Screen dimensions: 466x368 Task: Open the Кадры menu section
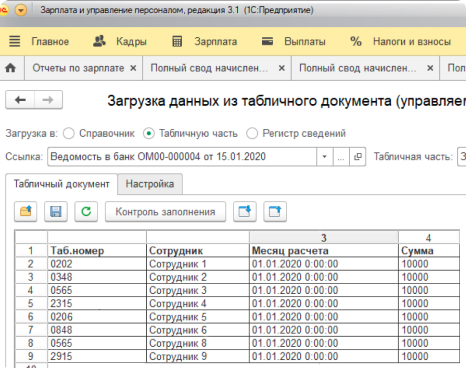point(131,41)
